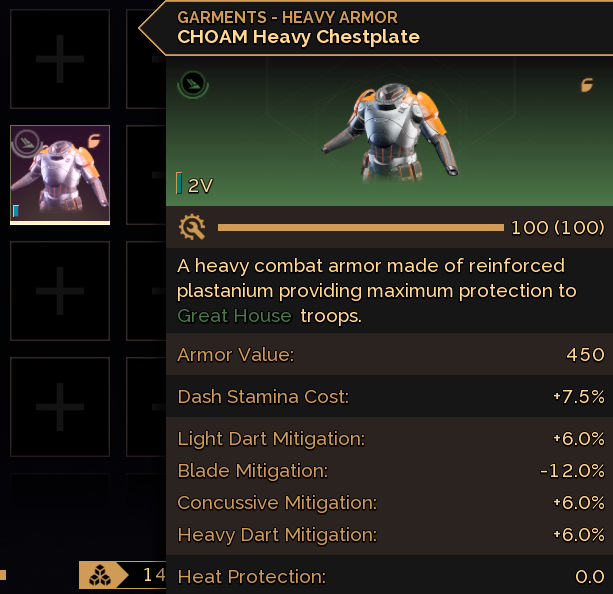Click the durability gear icon
The width and height of the screenshot is (613, 594).
(191, 228)
